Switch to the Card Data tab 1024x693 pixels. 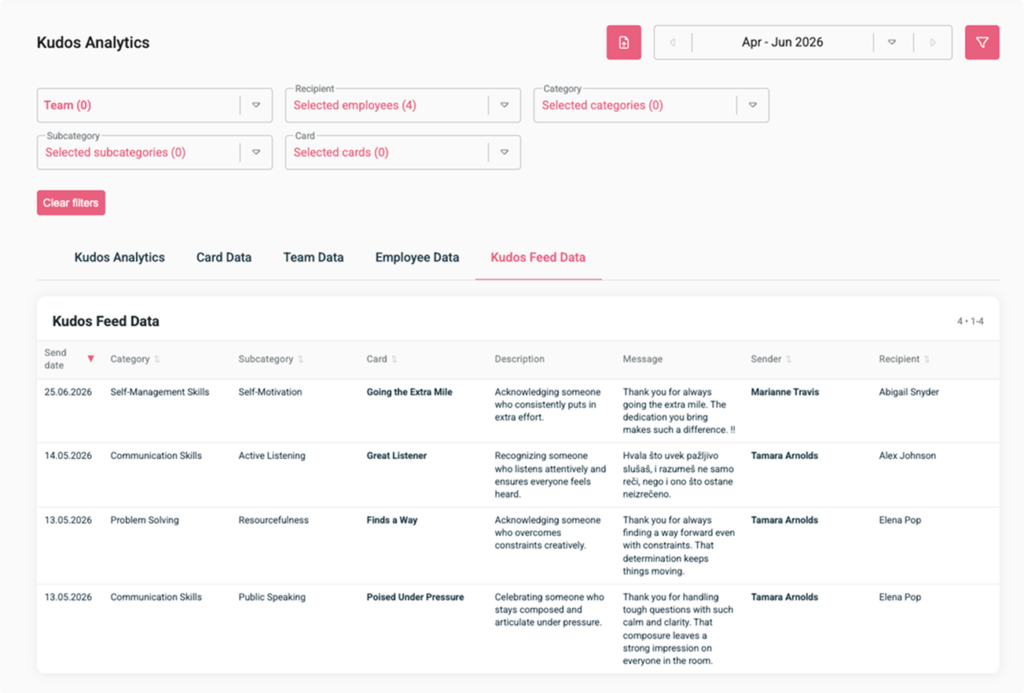coord(224,257)
